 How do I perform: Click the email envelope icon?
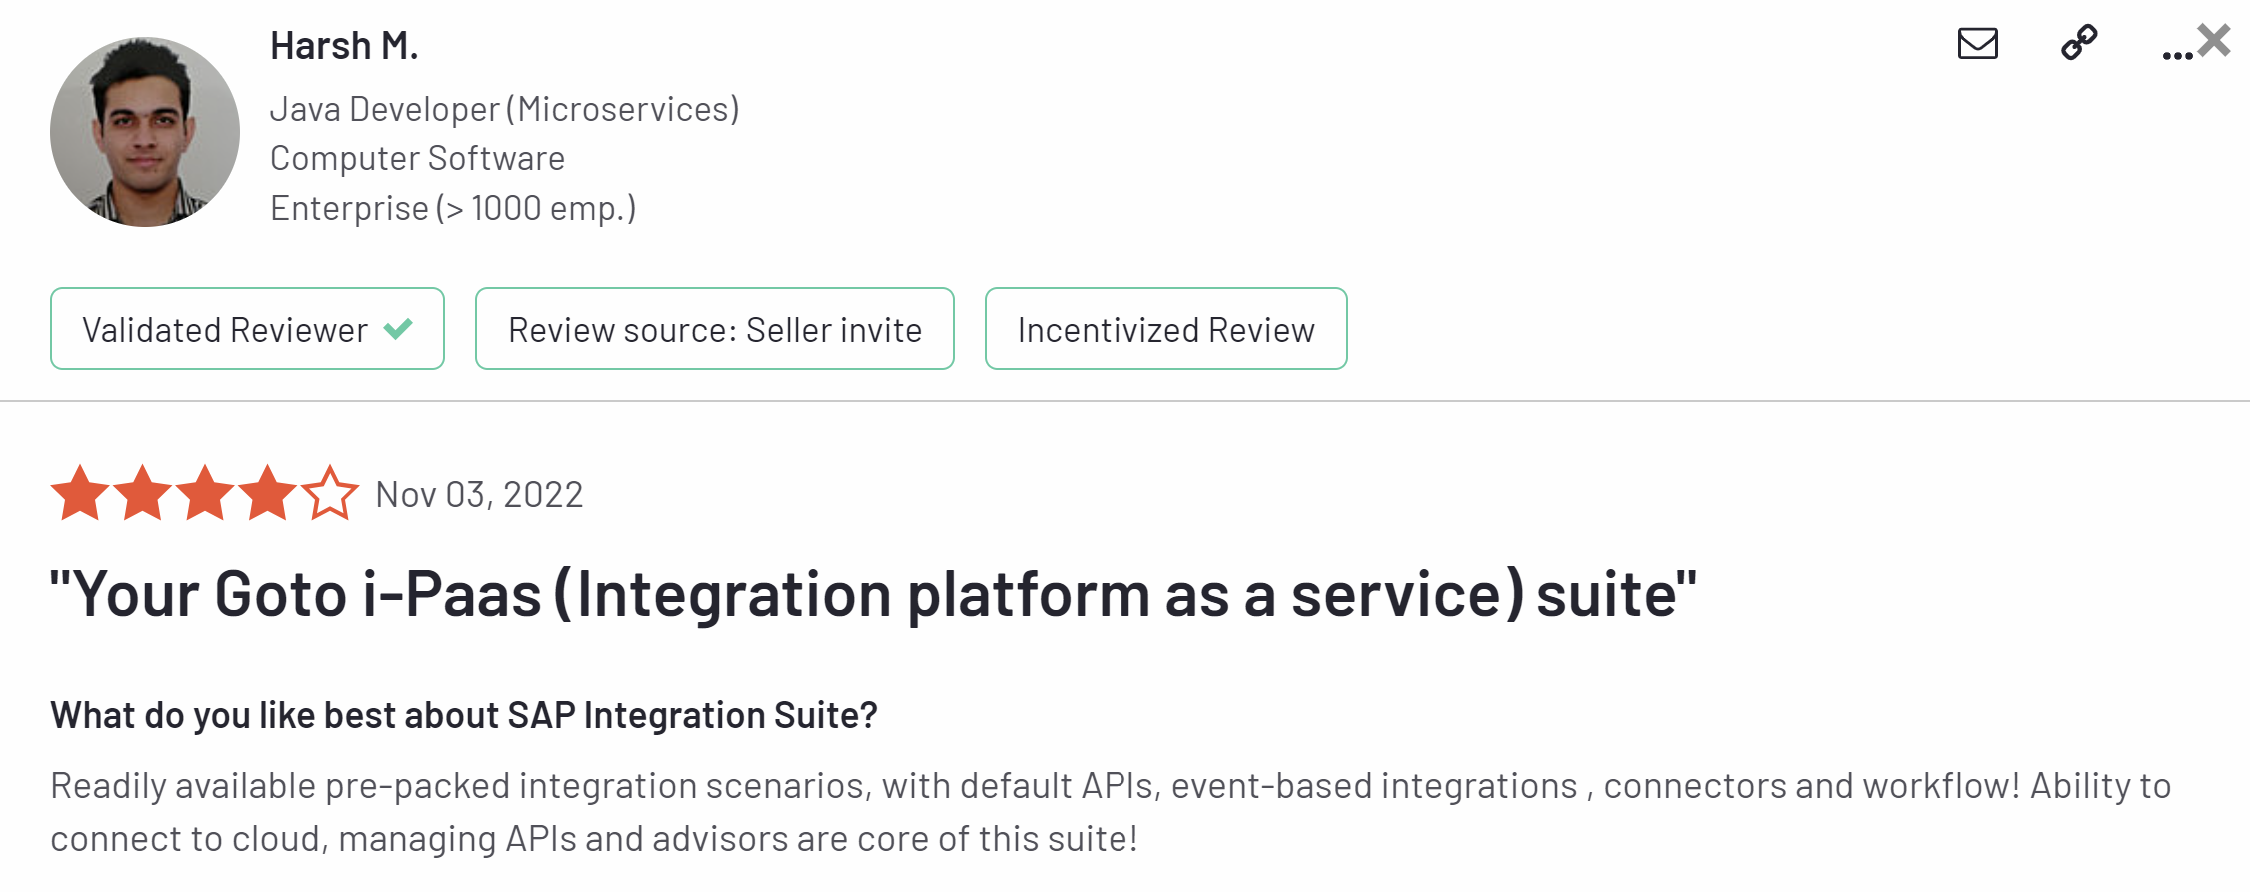pos(1977,45)
